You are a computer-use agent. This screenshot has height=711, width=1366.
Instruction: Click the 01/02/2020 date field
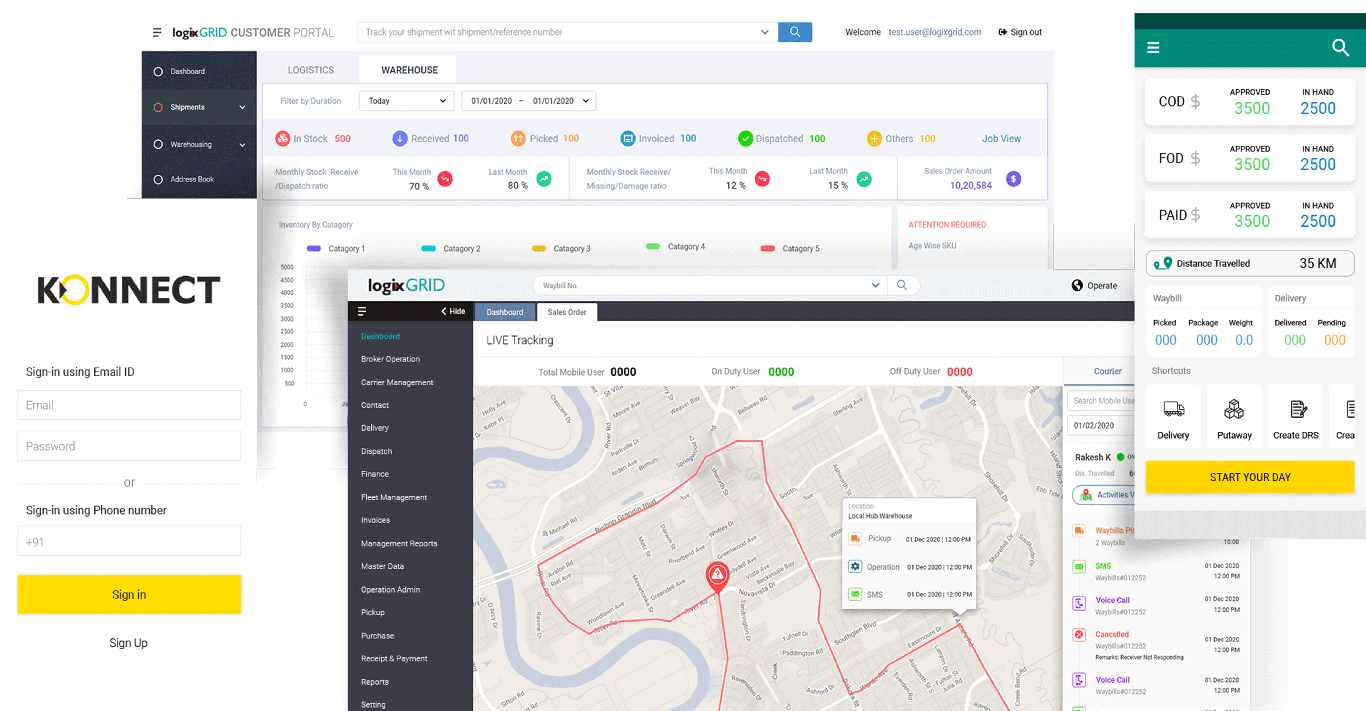1102,425
